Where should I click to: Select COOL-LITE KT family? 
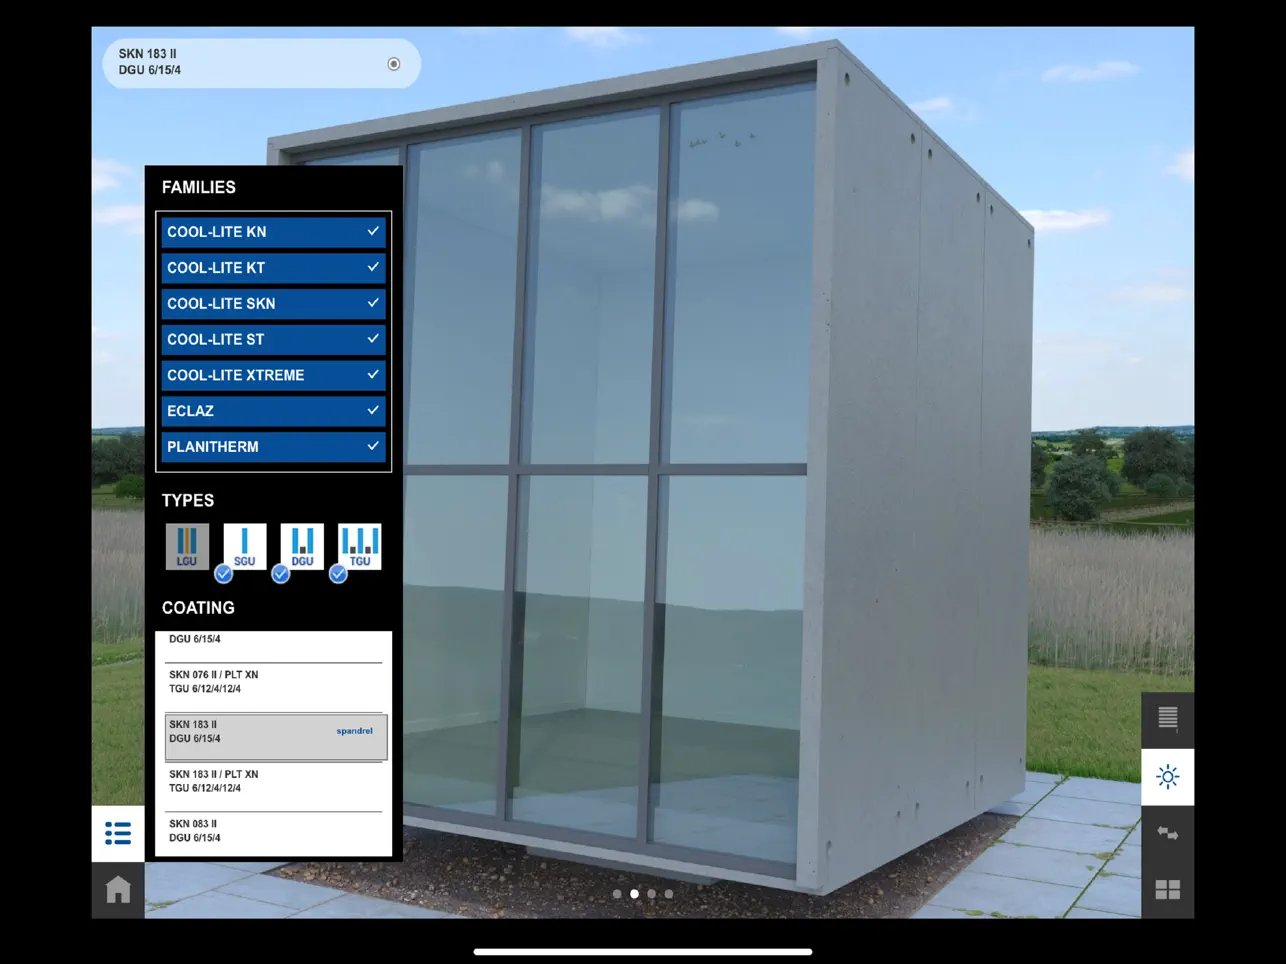272,268
